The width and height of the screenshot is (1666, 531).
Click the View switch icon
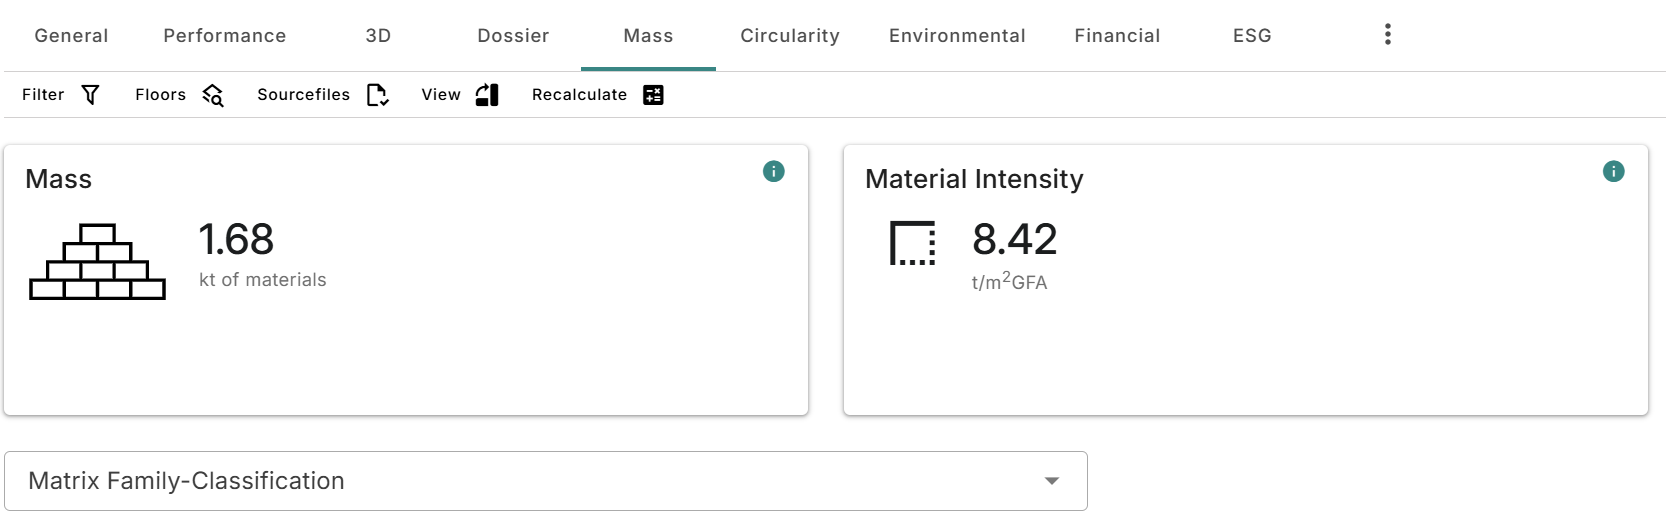pyautogui.click(x=487, y=95)
